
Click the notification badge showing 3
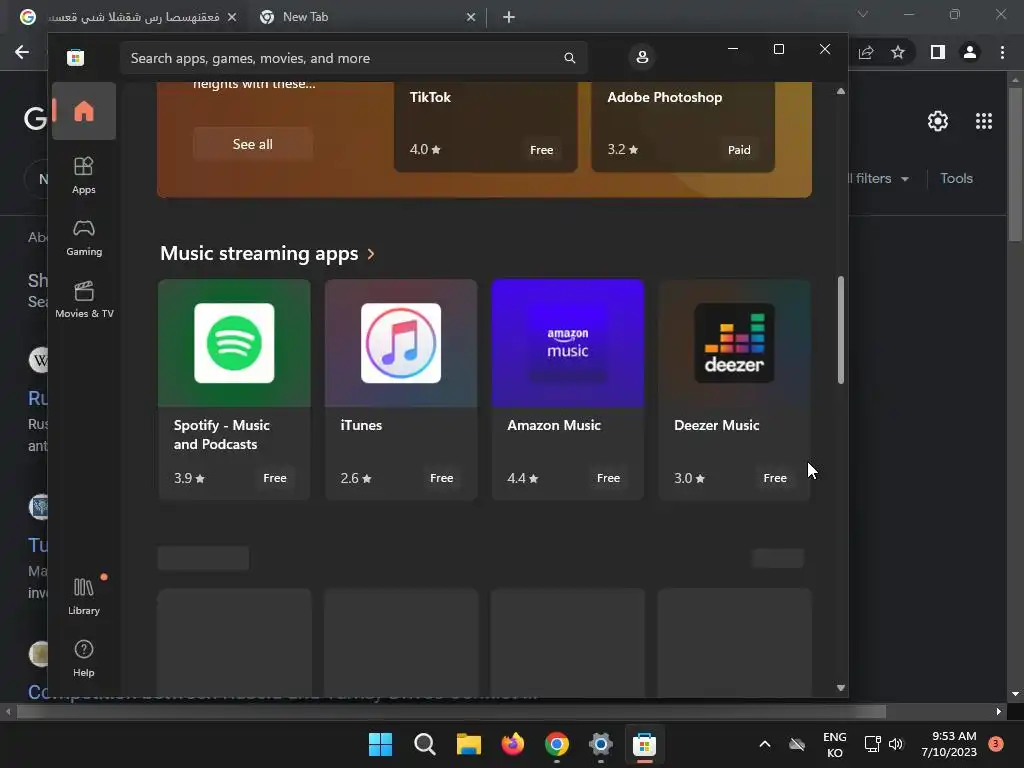click(x=996, y=744)
